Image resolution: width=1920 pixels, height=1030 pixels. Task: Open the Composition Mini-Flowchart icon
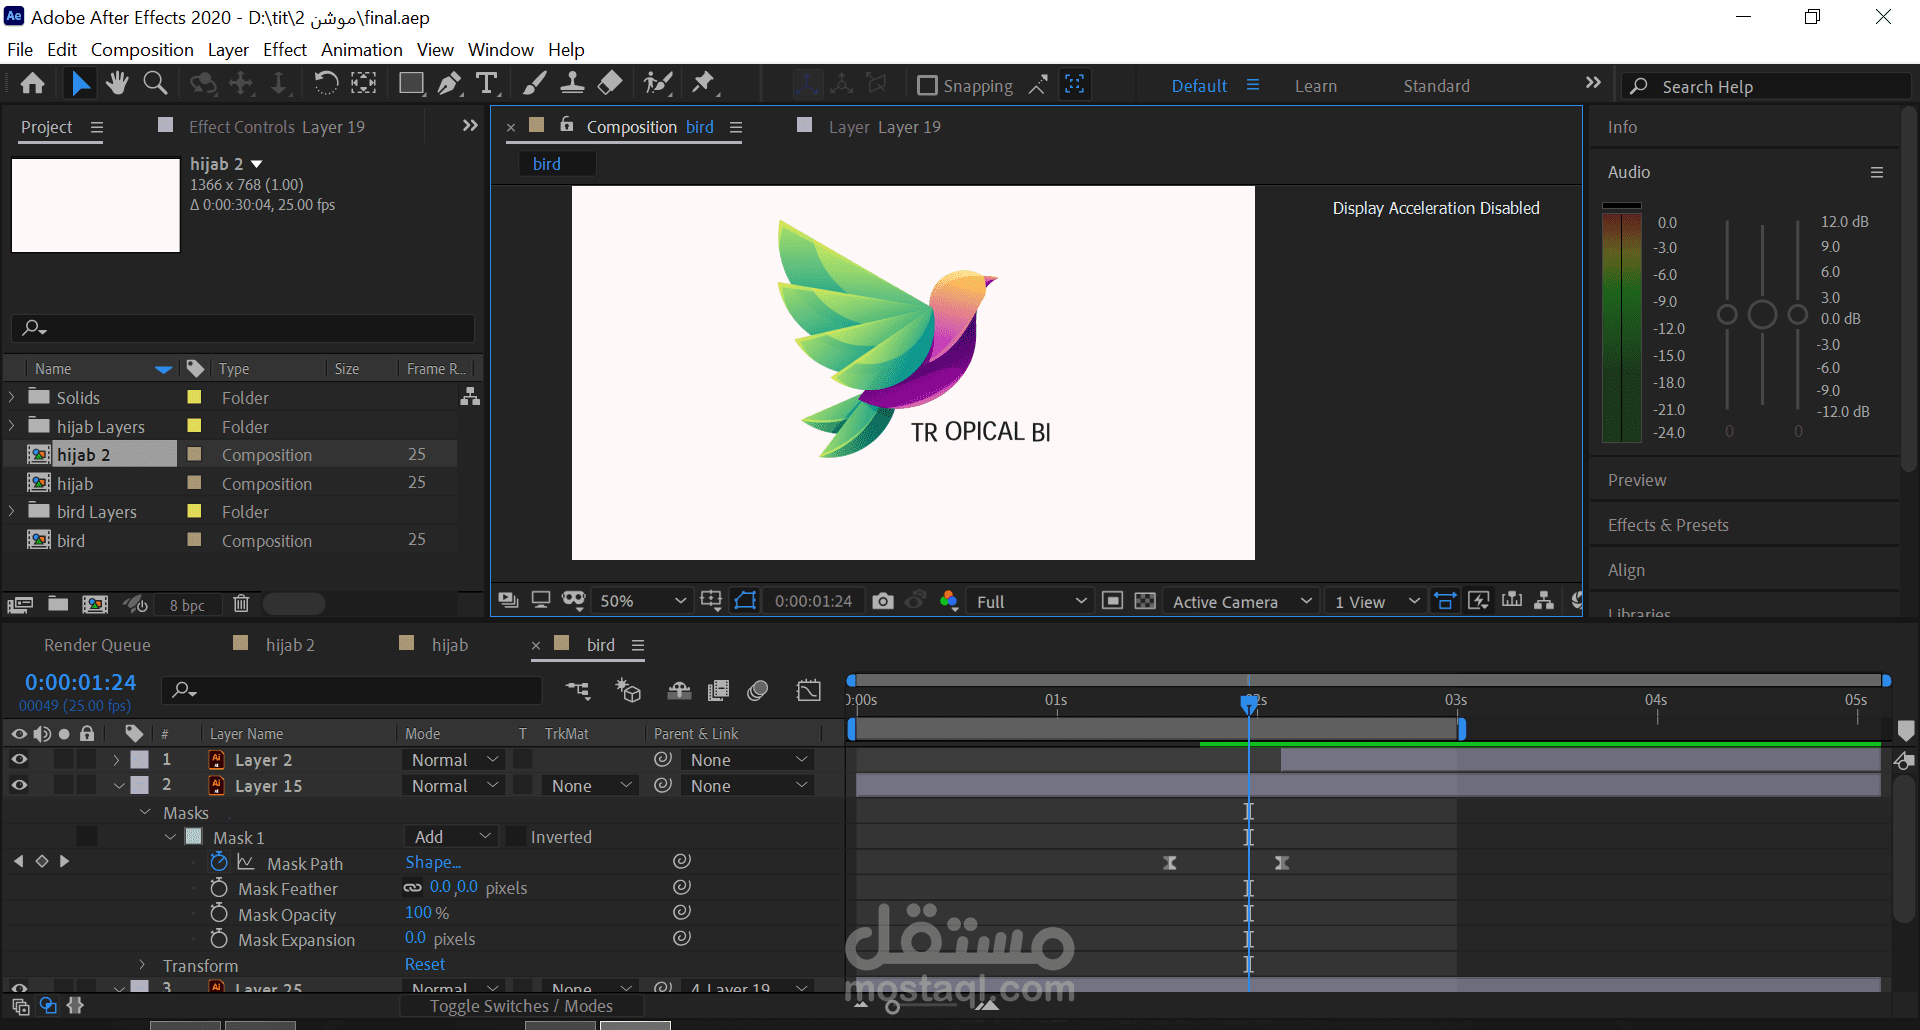click(x=578, y=690)
